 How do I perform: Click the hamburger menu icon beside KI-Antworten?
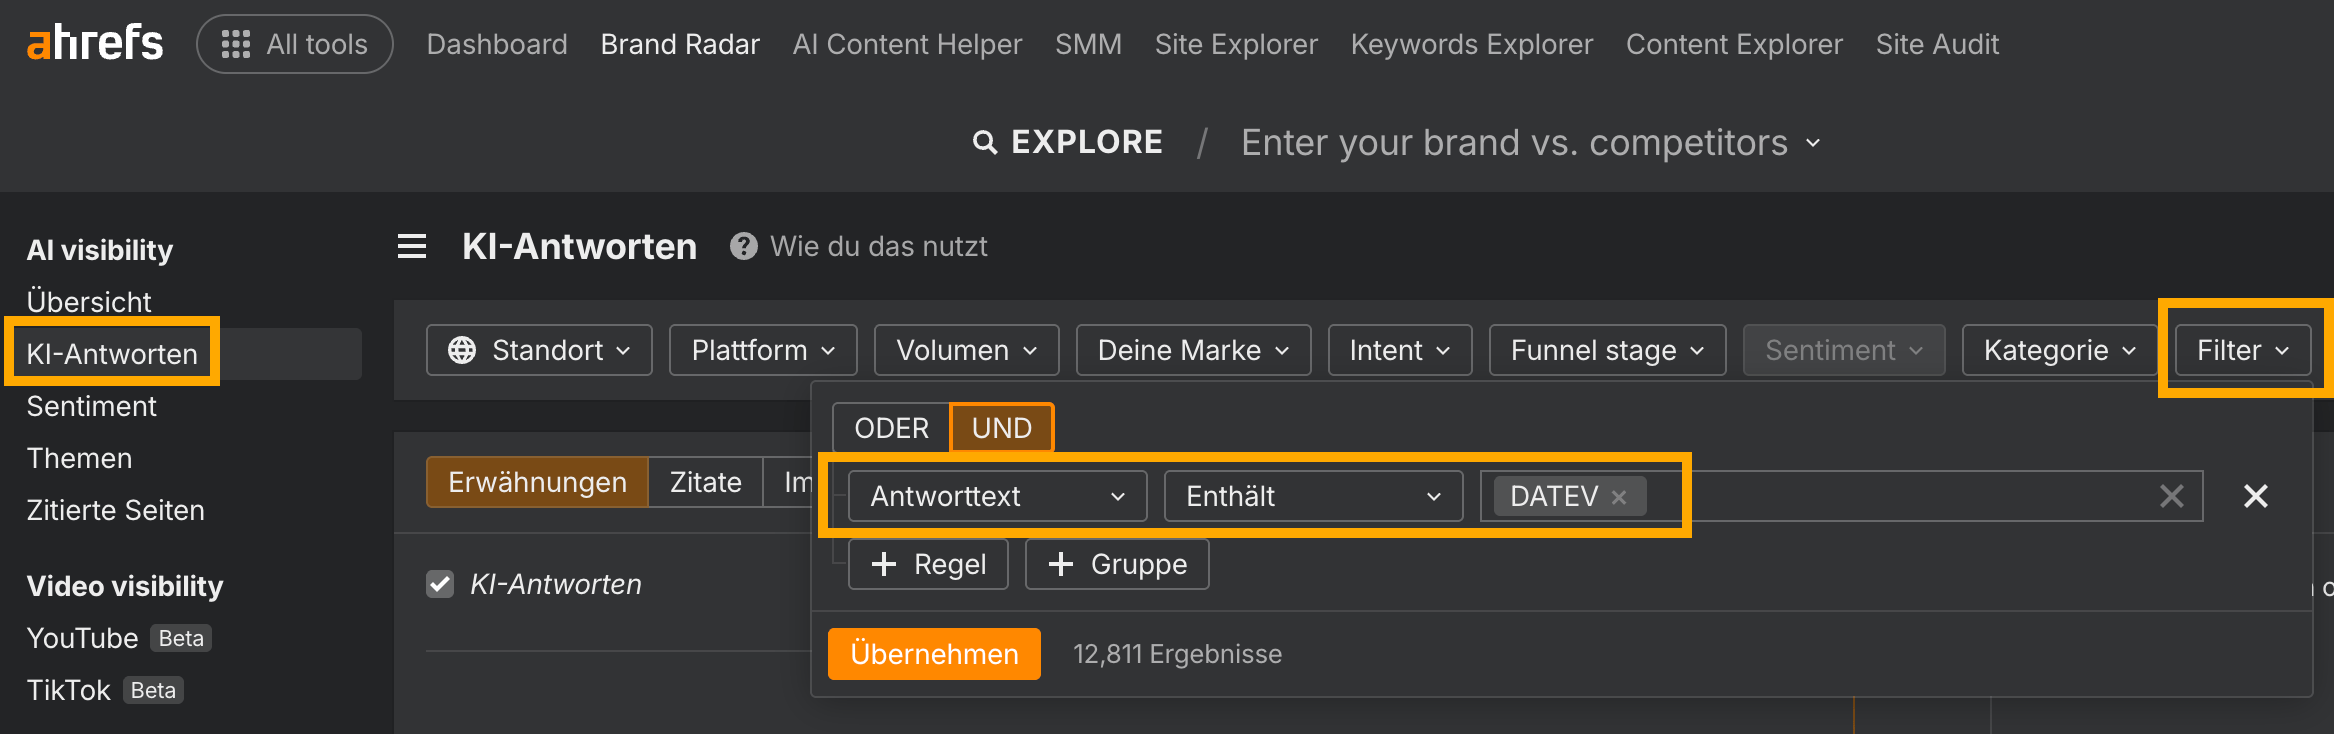pos(412,246)
